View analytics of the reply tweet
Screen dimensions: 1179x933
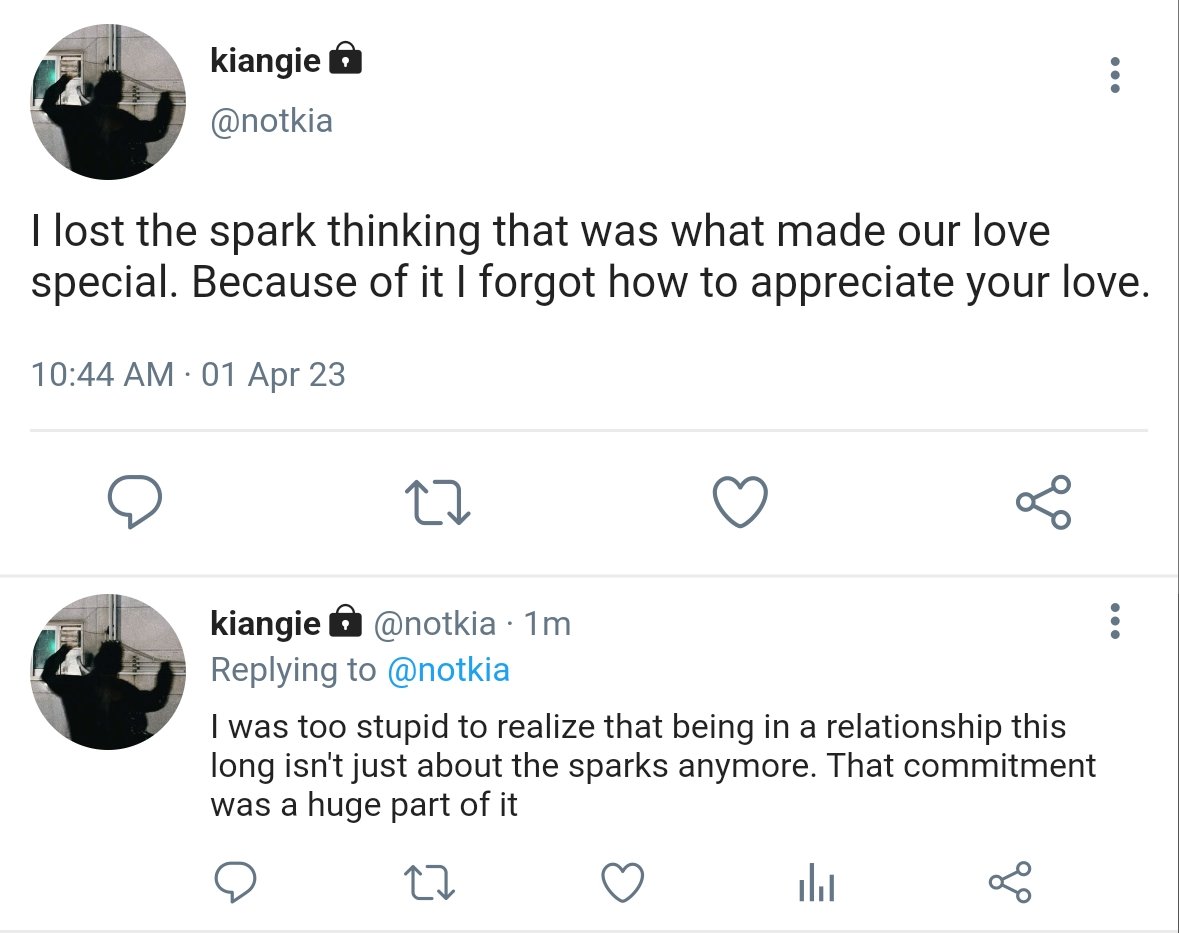click(817, 882)
